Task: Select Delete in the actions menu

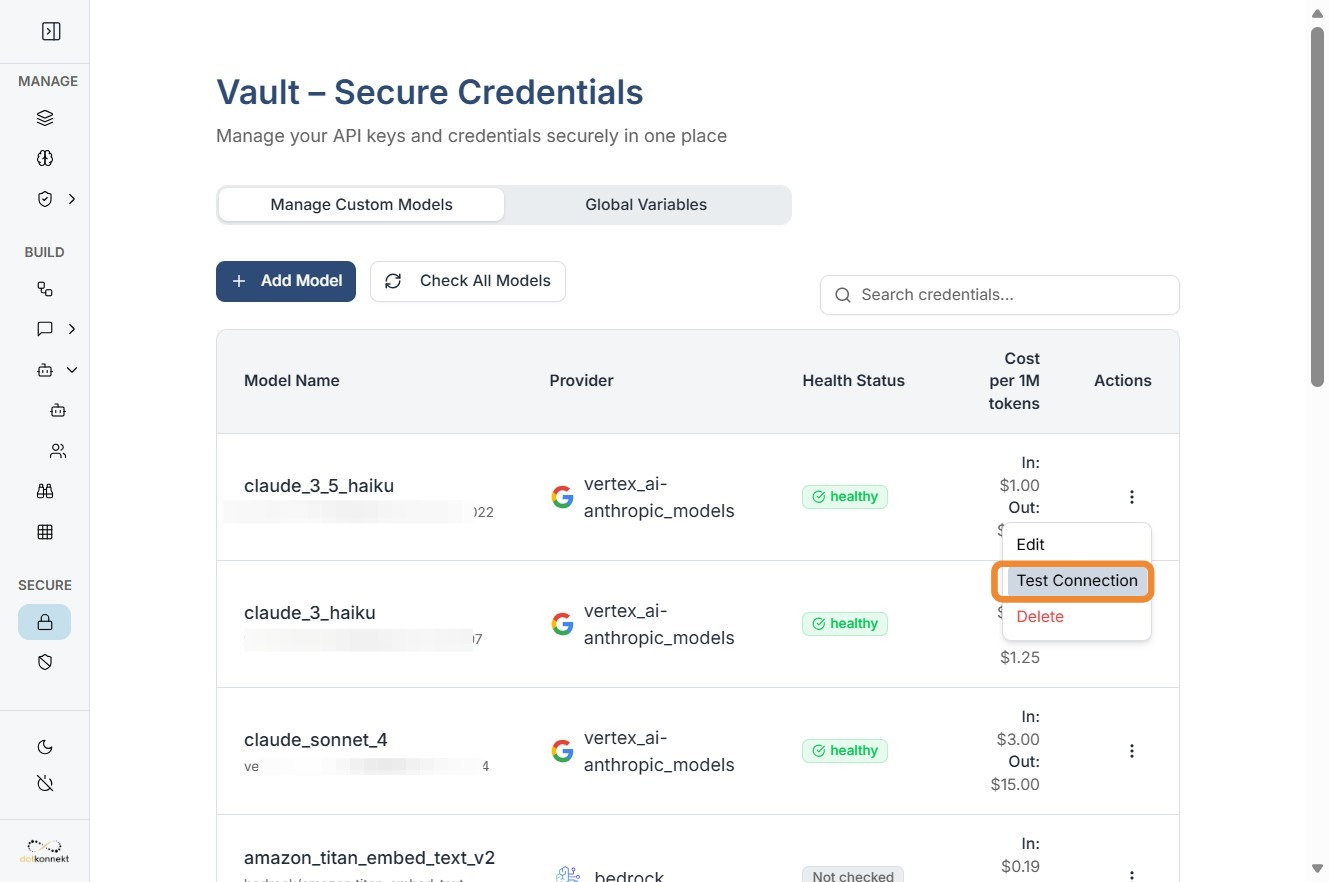Action: [1040, 617]
